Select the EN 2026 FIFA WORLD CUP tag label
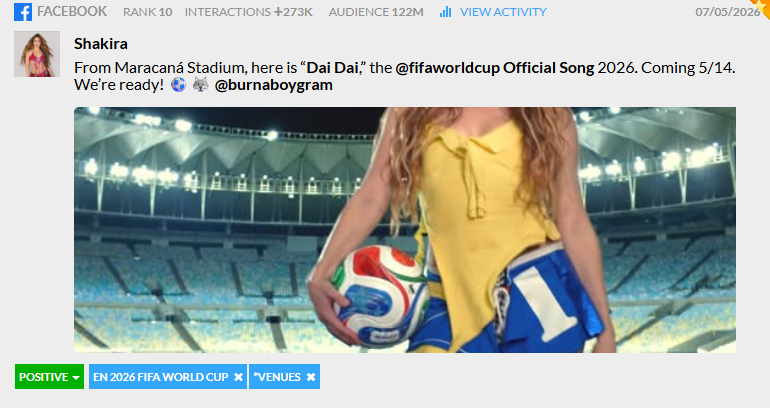The height and width of the screenshot is (408, 770). (x=161, y=377)
